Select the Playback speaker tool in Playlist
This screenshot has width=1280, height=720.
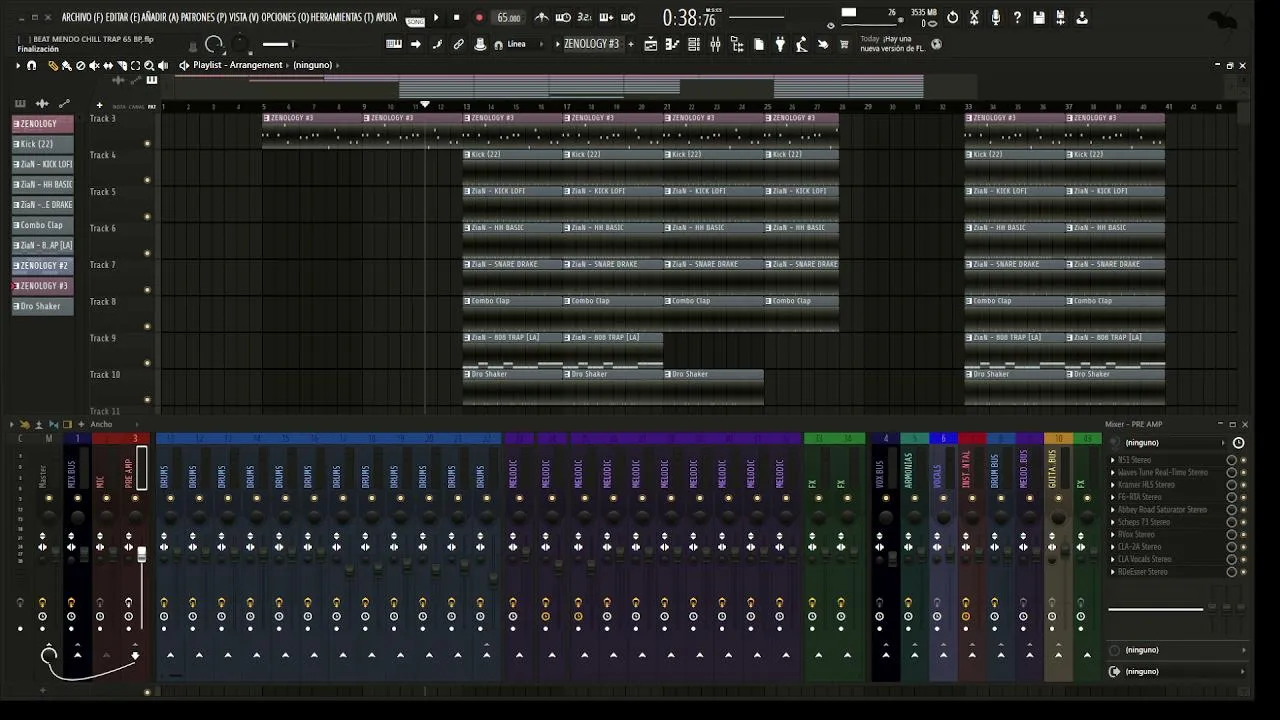coord(163,65)
